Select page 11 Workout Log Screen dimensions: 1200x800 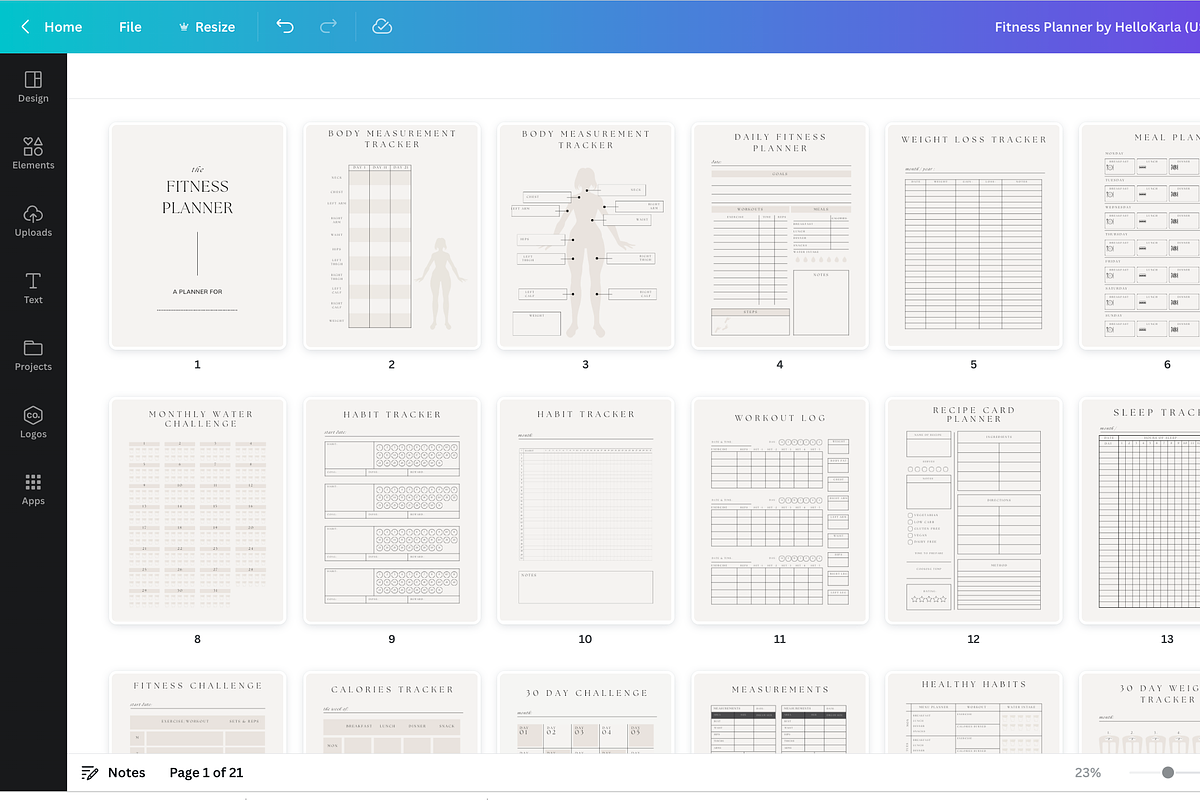[x=779, y=510]
